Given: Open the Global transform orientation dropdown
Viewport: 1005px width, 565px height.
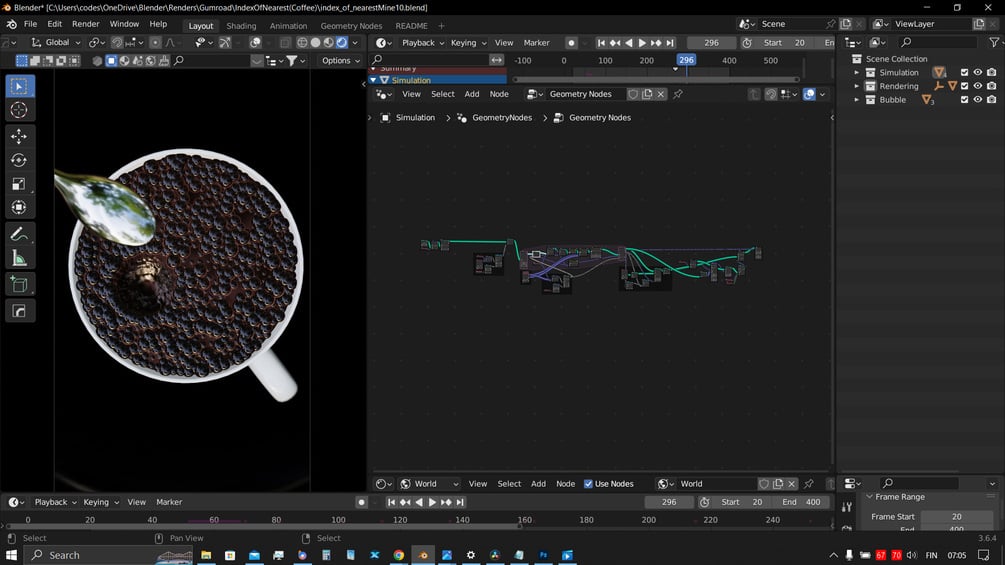Looking at the screenshot, I should tap(56, 43).
